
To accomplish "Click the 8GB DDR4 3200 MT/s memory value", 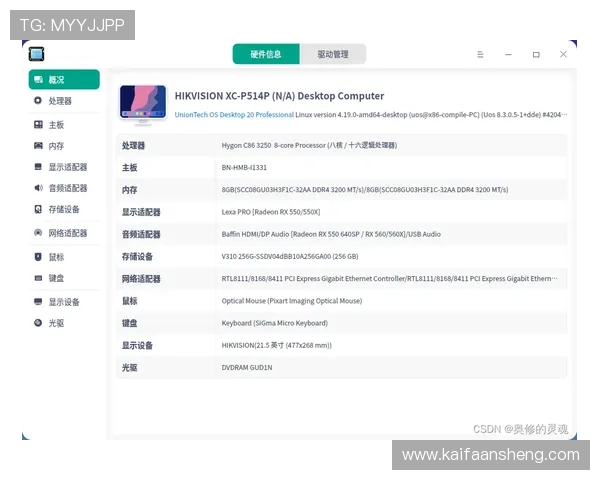I will pyautogui.click(x=365, y=189).
